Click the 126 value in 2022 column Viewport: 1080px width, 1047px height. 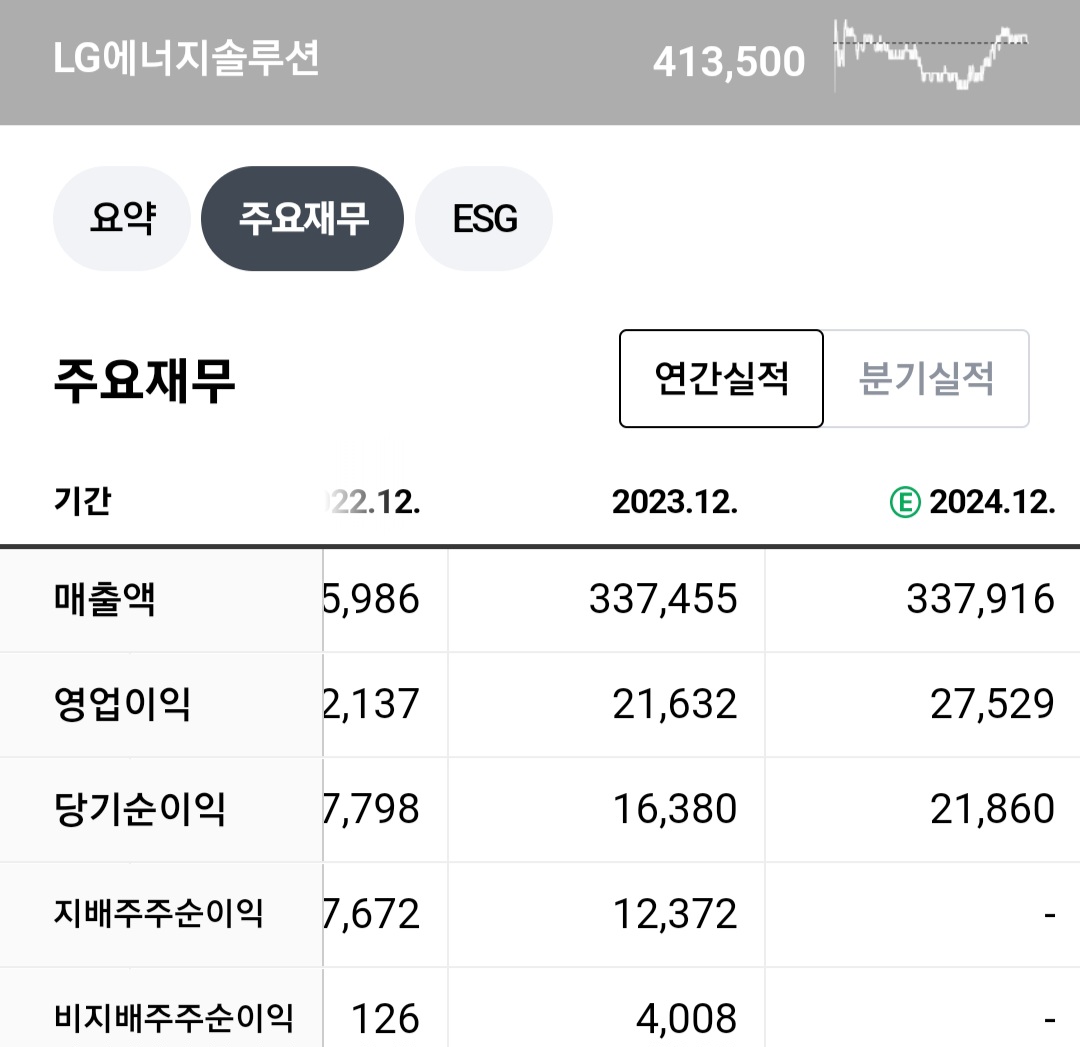point(385,1019)
